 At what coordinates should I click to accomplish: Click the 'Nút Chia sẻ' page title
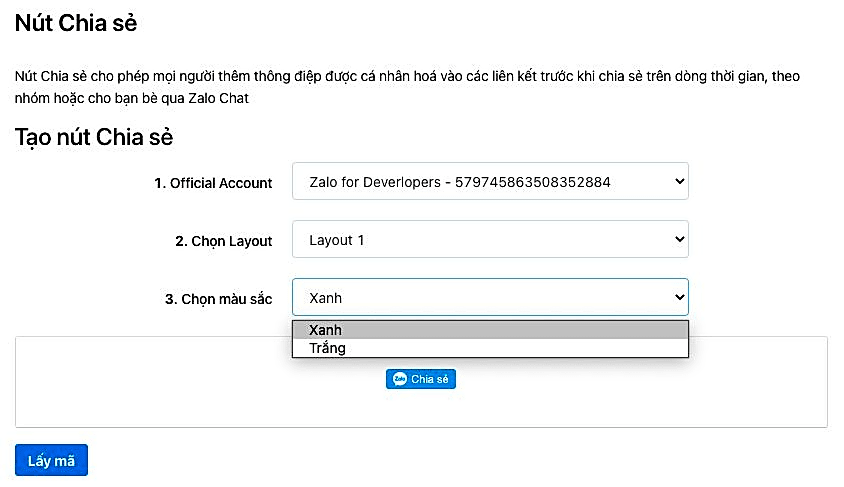[x=76, y=23]
